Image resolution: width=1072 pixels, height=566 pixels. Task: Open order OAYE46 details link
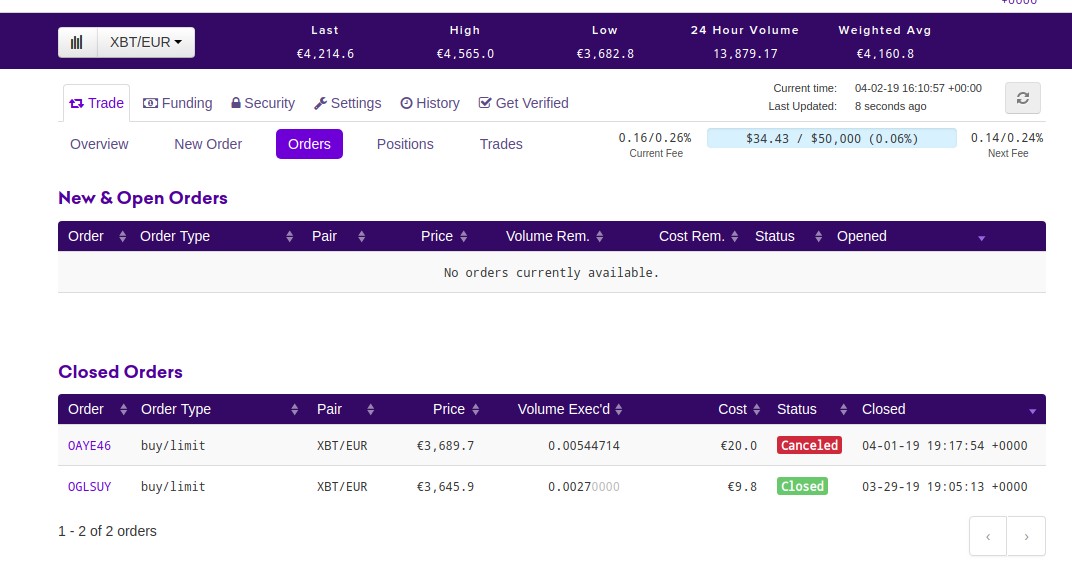pos(90,446)
